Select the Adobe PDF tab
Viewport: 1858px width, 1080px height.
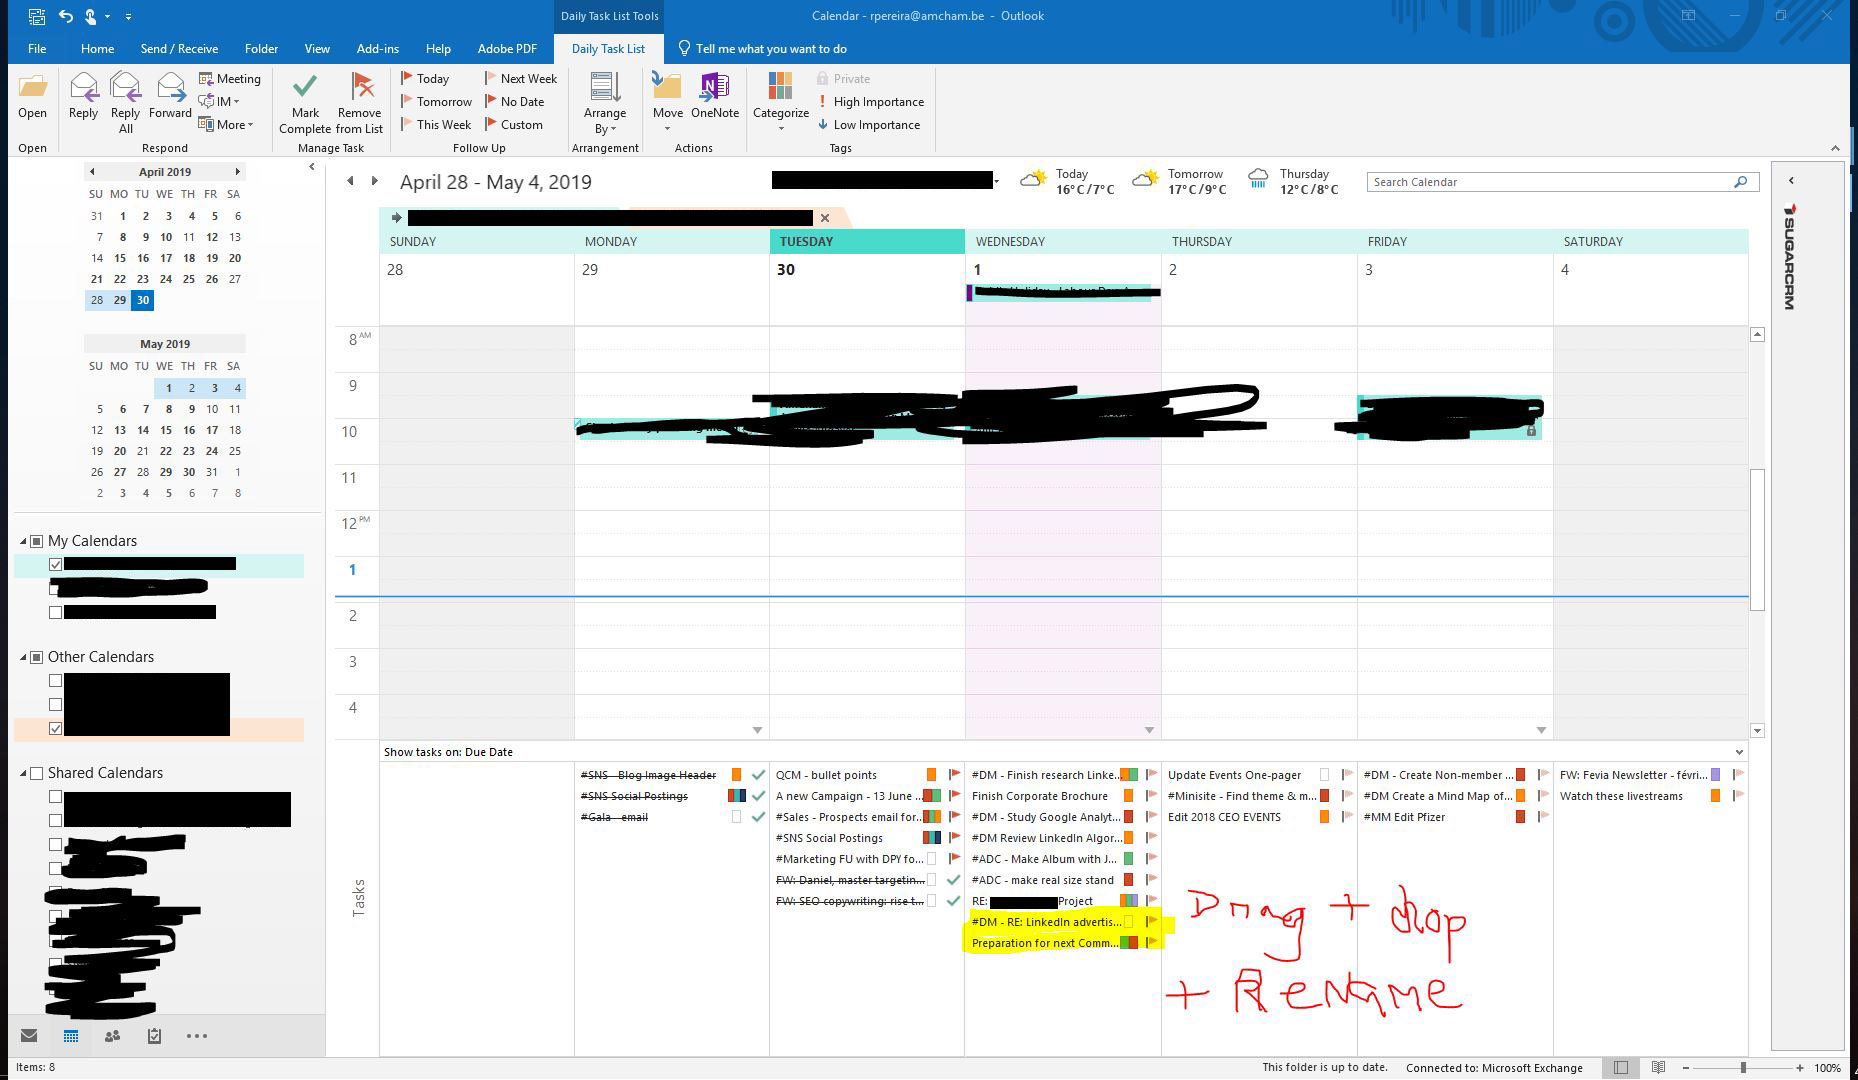point(507,48)
